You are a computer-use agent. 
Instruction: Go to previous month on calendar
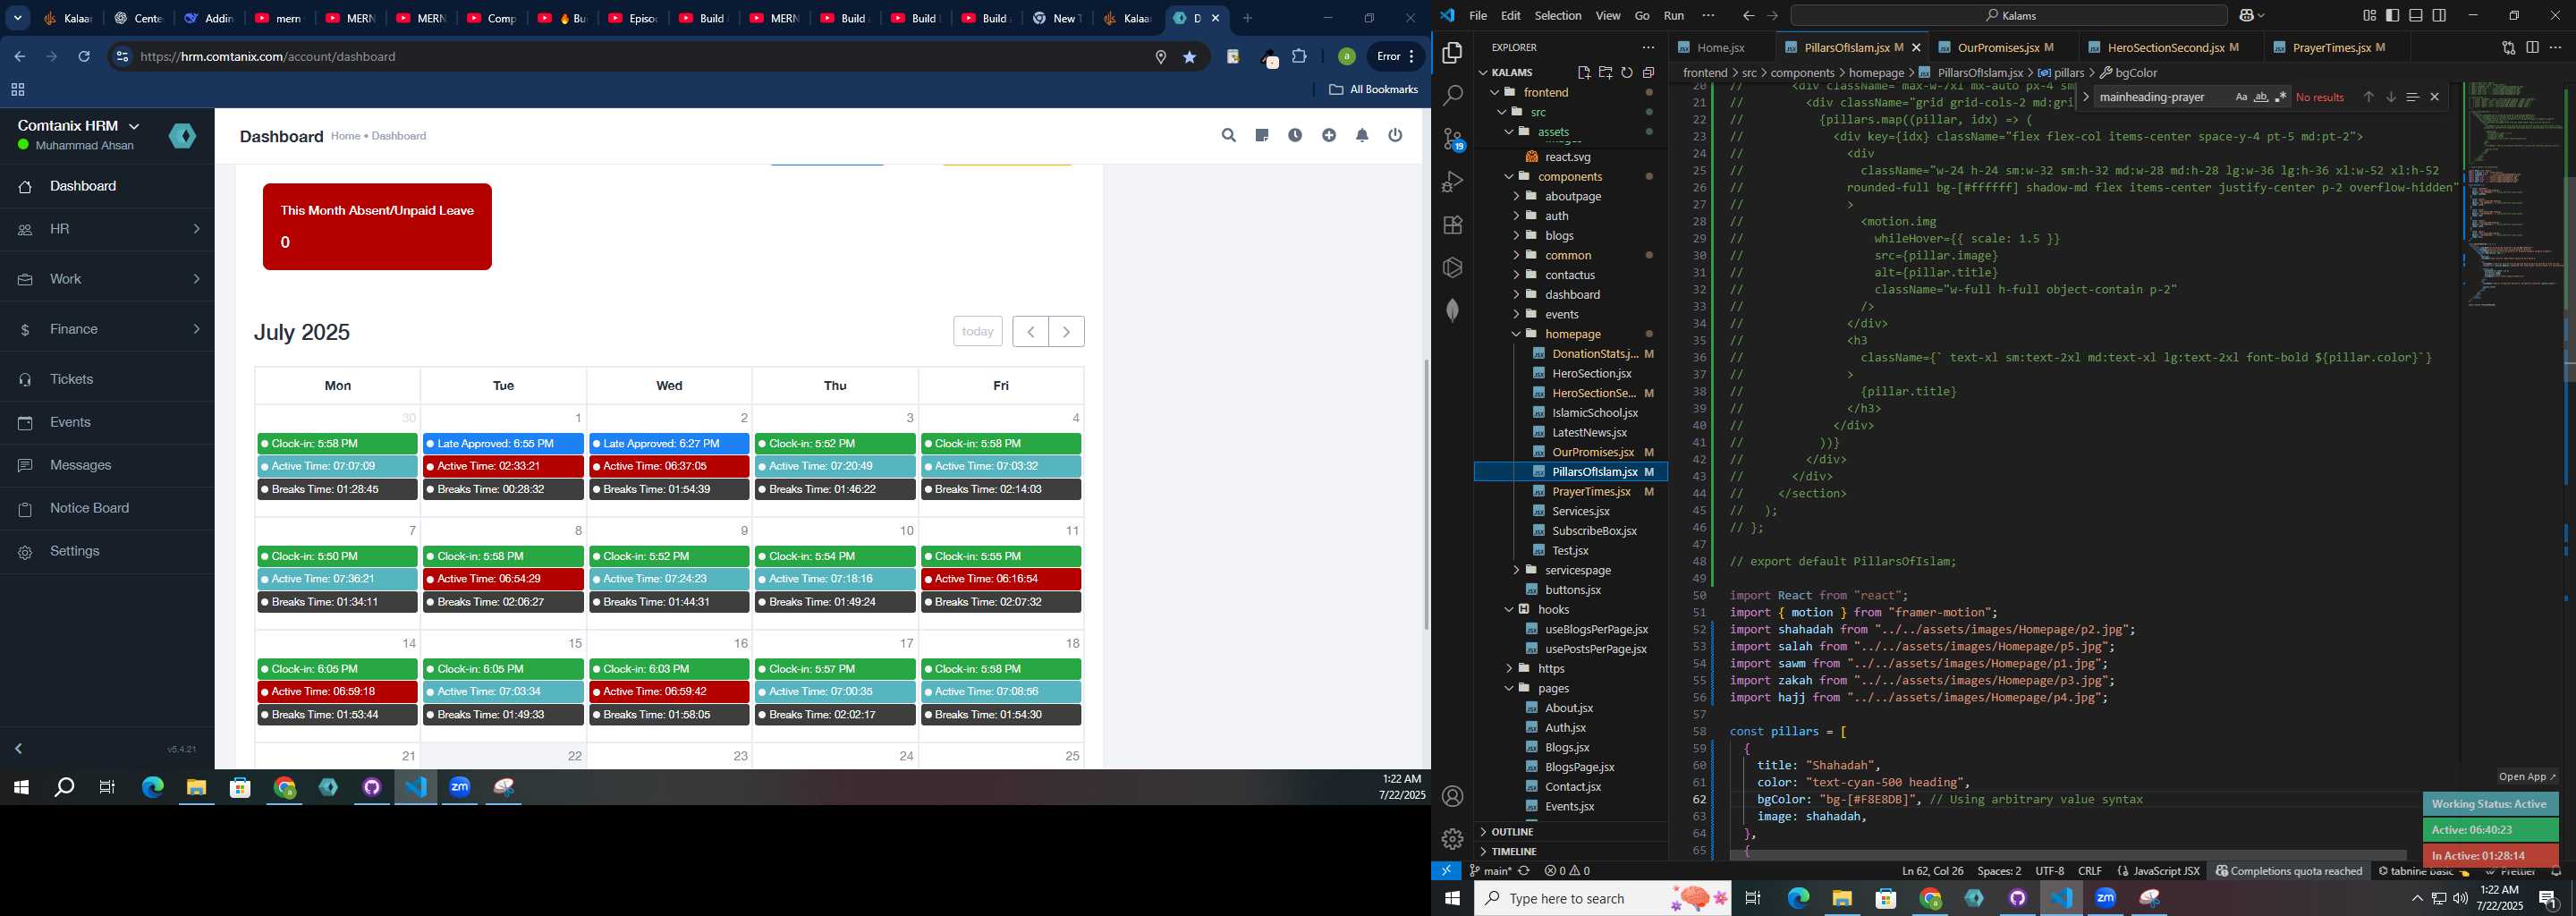[x=1031, y=331]
